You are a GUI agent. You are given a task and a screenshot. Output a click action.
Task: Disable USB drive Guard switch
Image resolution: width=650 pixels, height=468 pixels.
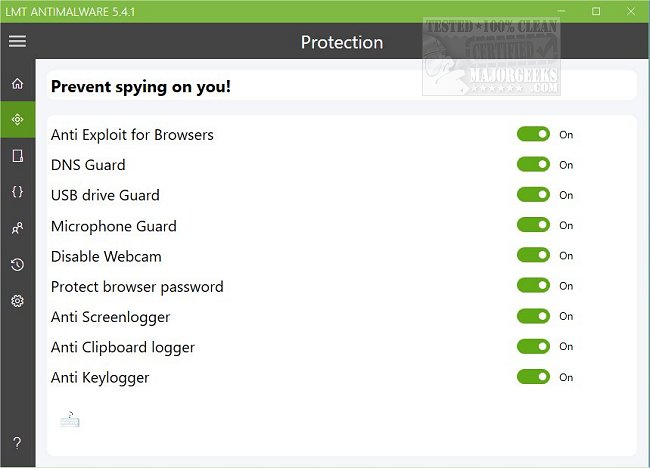tap(533, 195)
